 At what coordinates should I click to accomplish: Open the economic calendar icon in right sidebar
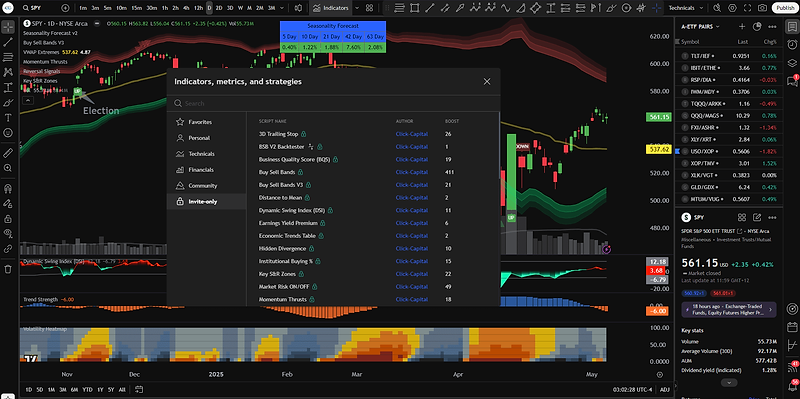pos(792,327)
